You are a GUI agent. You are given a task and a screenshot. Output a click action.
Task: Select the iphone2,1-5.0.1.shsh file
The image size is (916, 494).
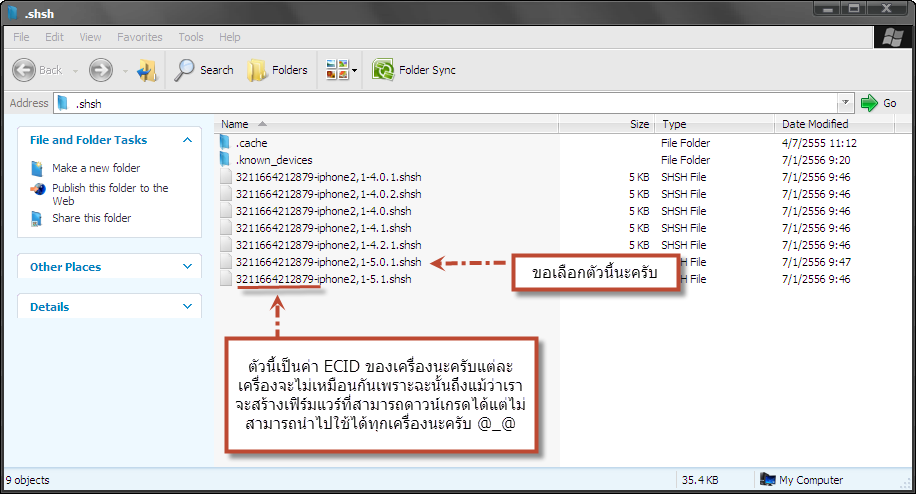pos(328,262)
